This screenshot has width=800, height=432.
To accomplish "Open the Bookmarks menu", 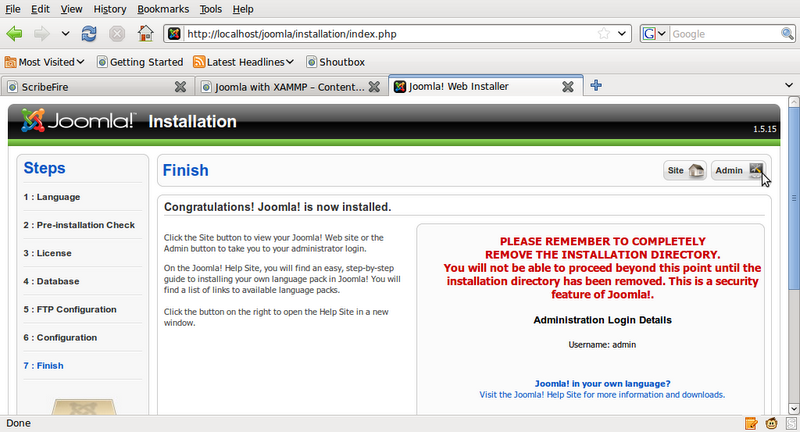I will (163, 9).
